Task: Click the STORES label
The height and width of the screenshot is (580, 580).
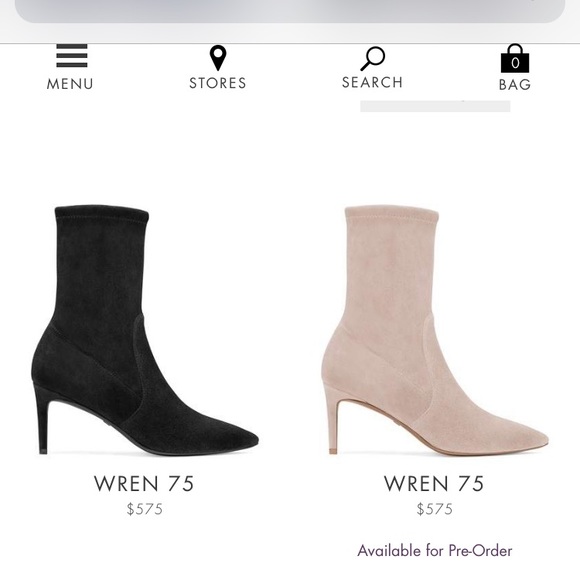Action: pos(218,83)
